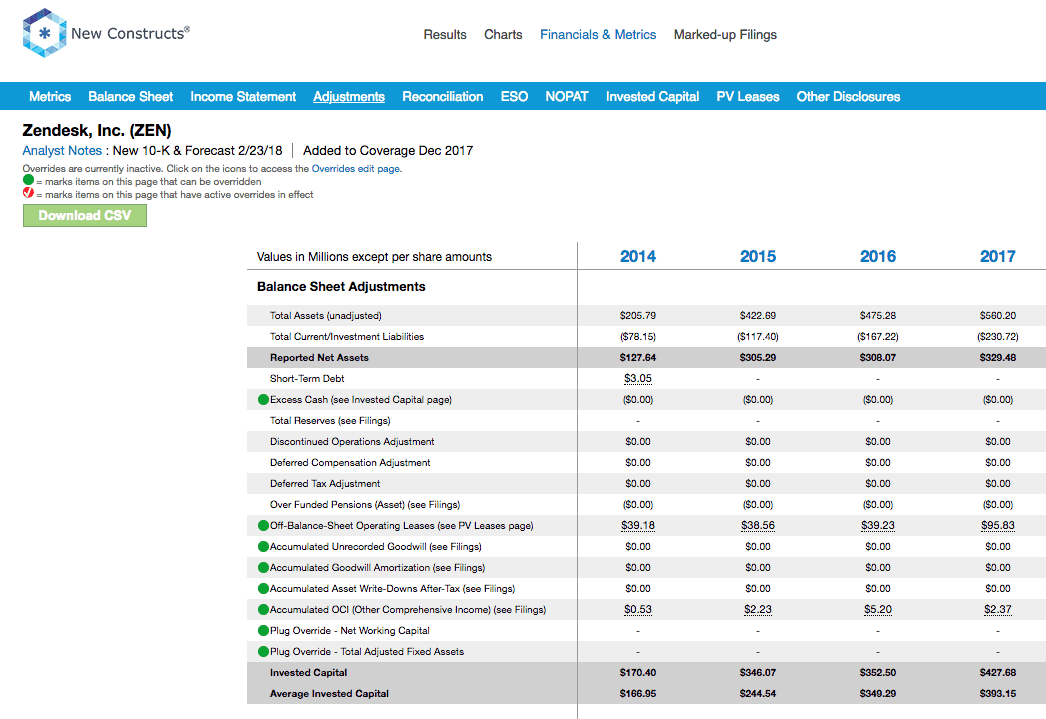Click 2017 operating leases value $95.83
The height and width of the screenshot is (719, 1046).
coord(998,526)
